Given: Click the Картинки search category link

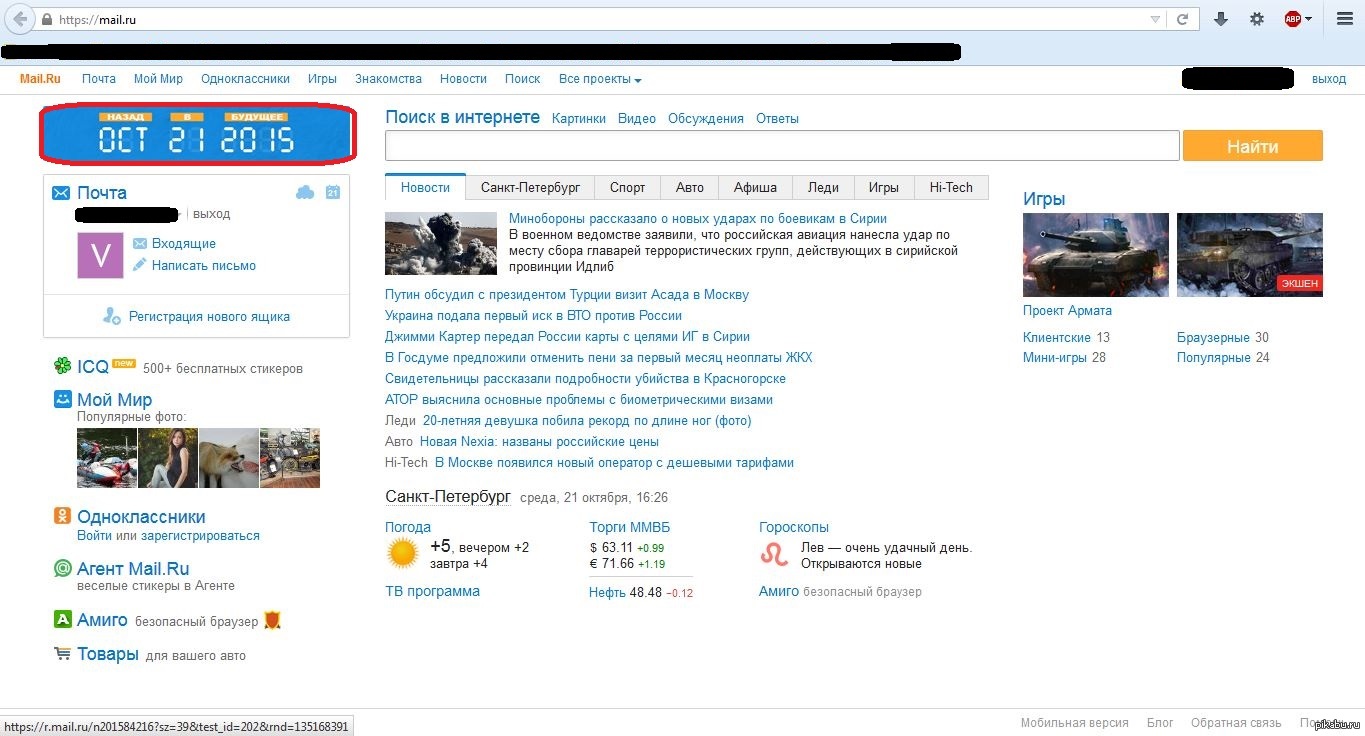Looking at the screenshot, I should [x=579, y=118].
